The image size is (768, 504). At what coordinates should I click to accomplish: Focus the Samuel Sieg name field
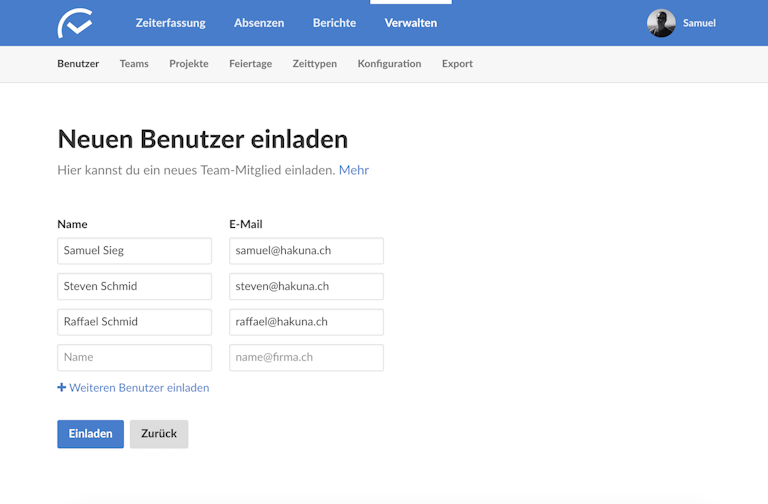pos(134,251)
